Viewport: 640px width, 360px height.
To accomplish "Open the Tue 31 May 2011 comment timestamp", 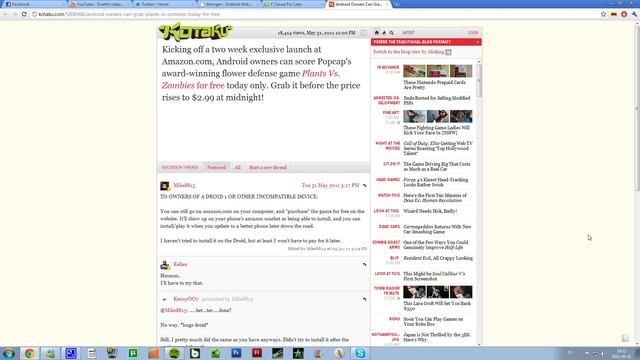I will point(330,185).
